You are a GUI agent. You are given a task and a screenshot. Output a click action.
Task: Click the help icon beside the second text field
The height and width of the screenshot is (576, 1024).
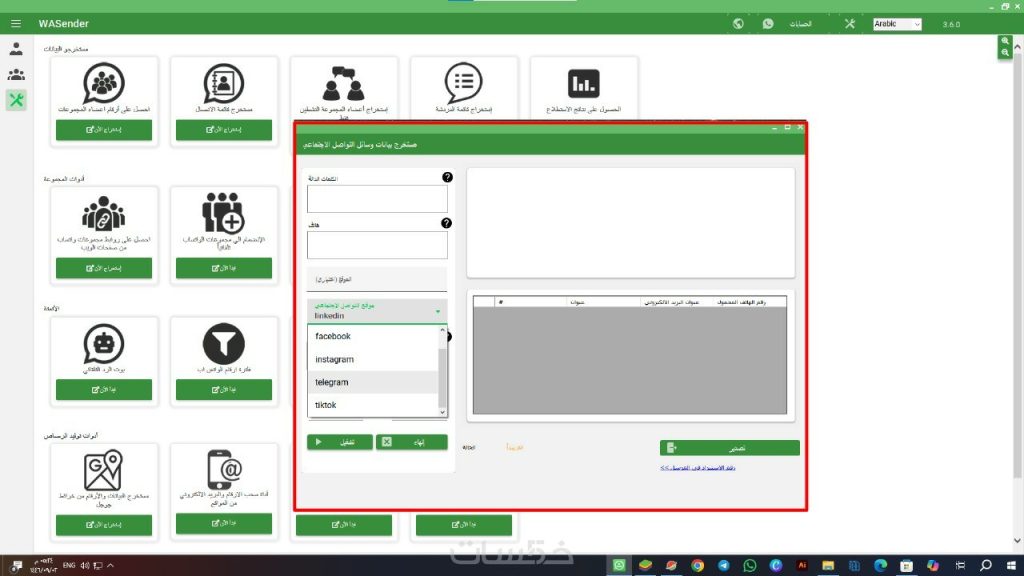(x=446, y=223)
